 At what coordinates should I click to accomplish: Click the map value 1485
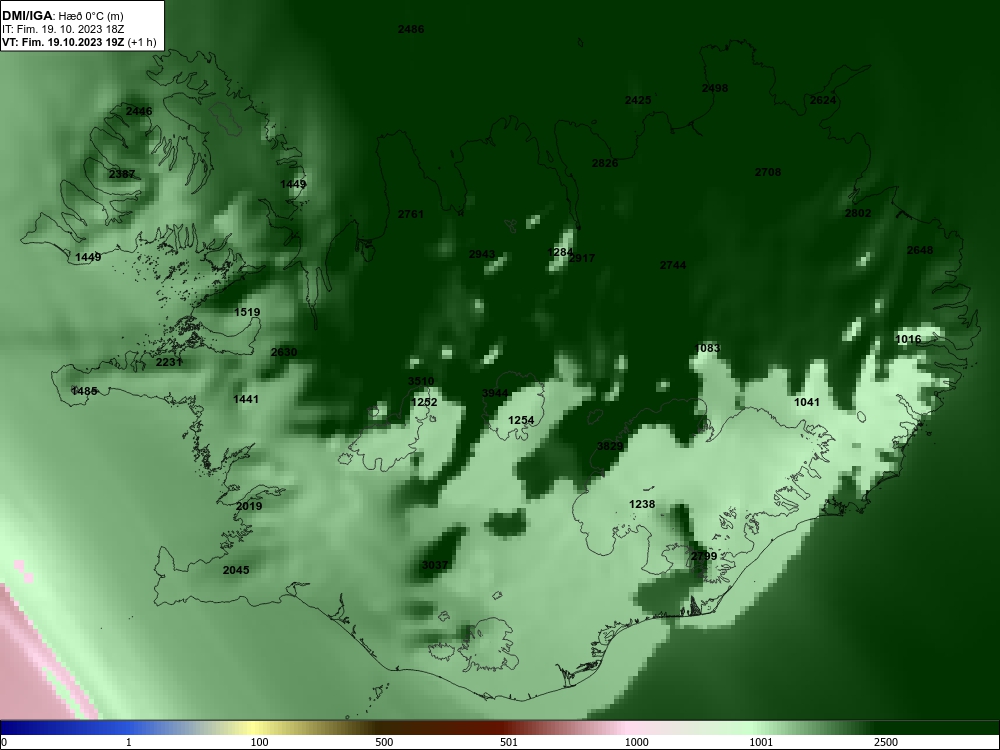(x=84, y=392)
